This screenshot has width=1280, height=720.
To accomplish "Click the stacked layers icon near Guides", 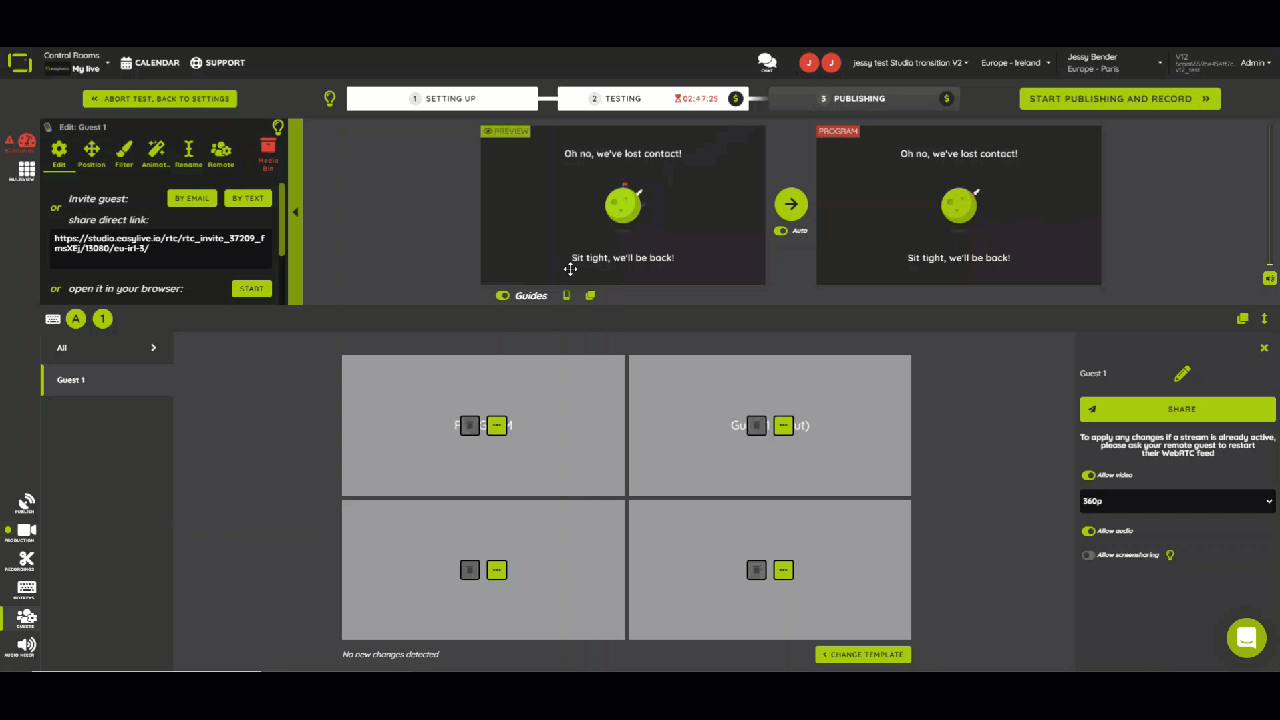I will pos(590,295).
